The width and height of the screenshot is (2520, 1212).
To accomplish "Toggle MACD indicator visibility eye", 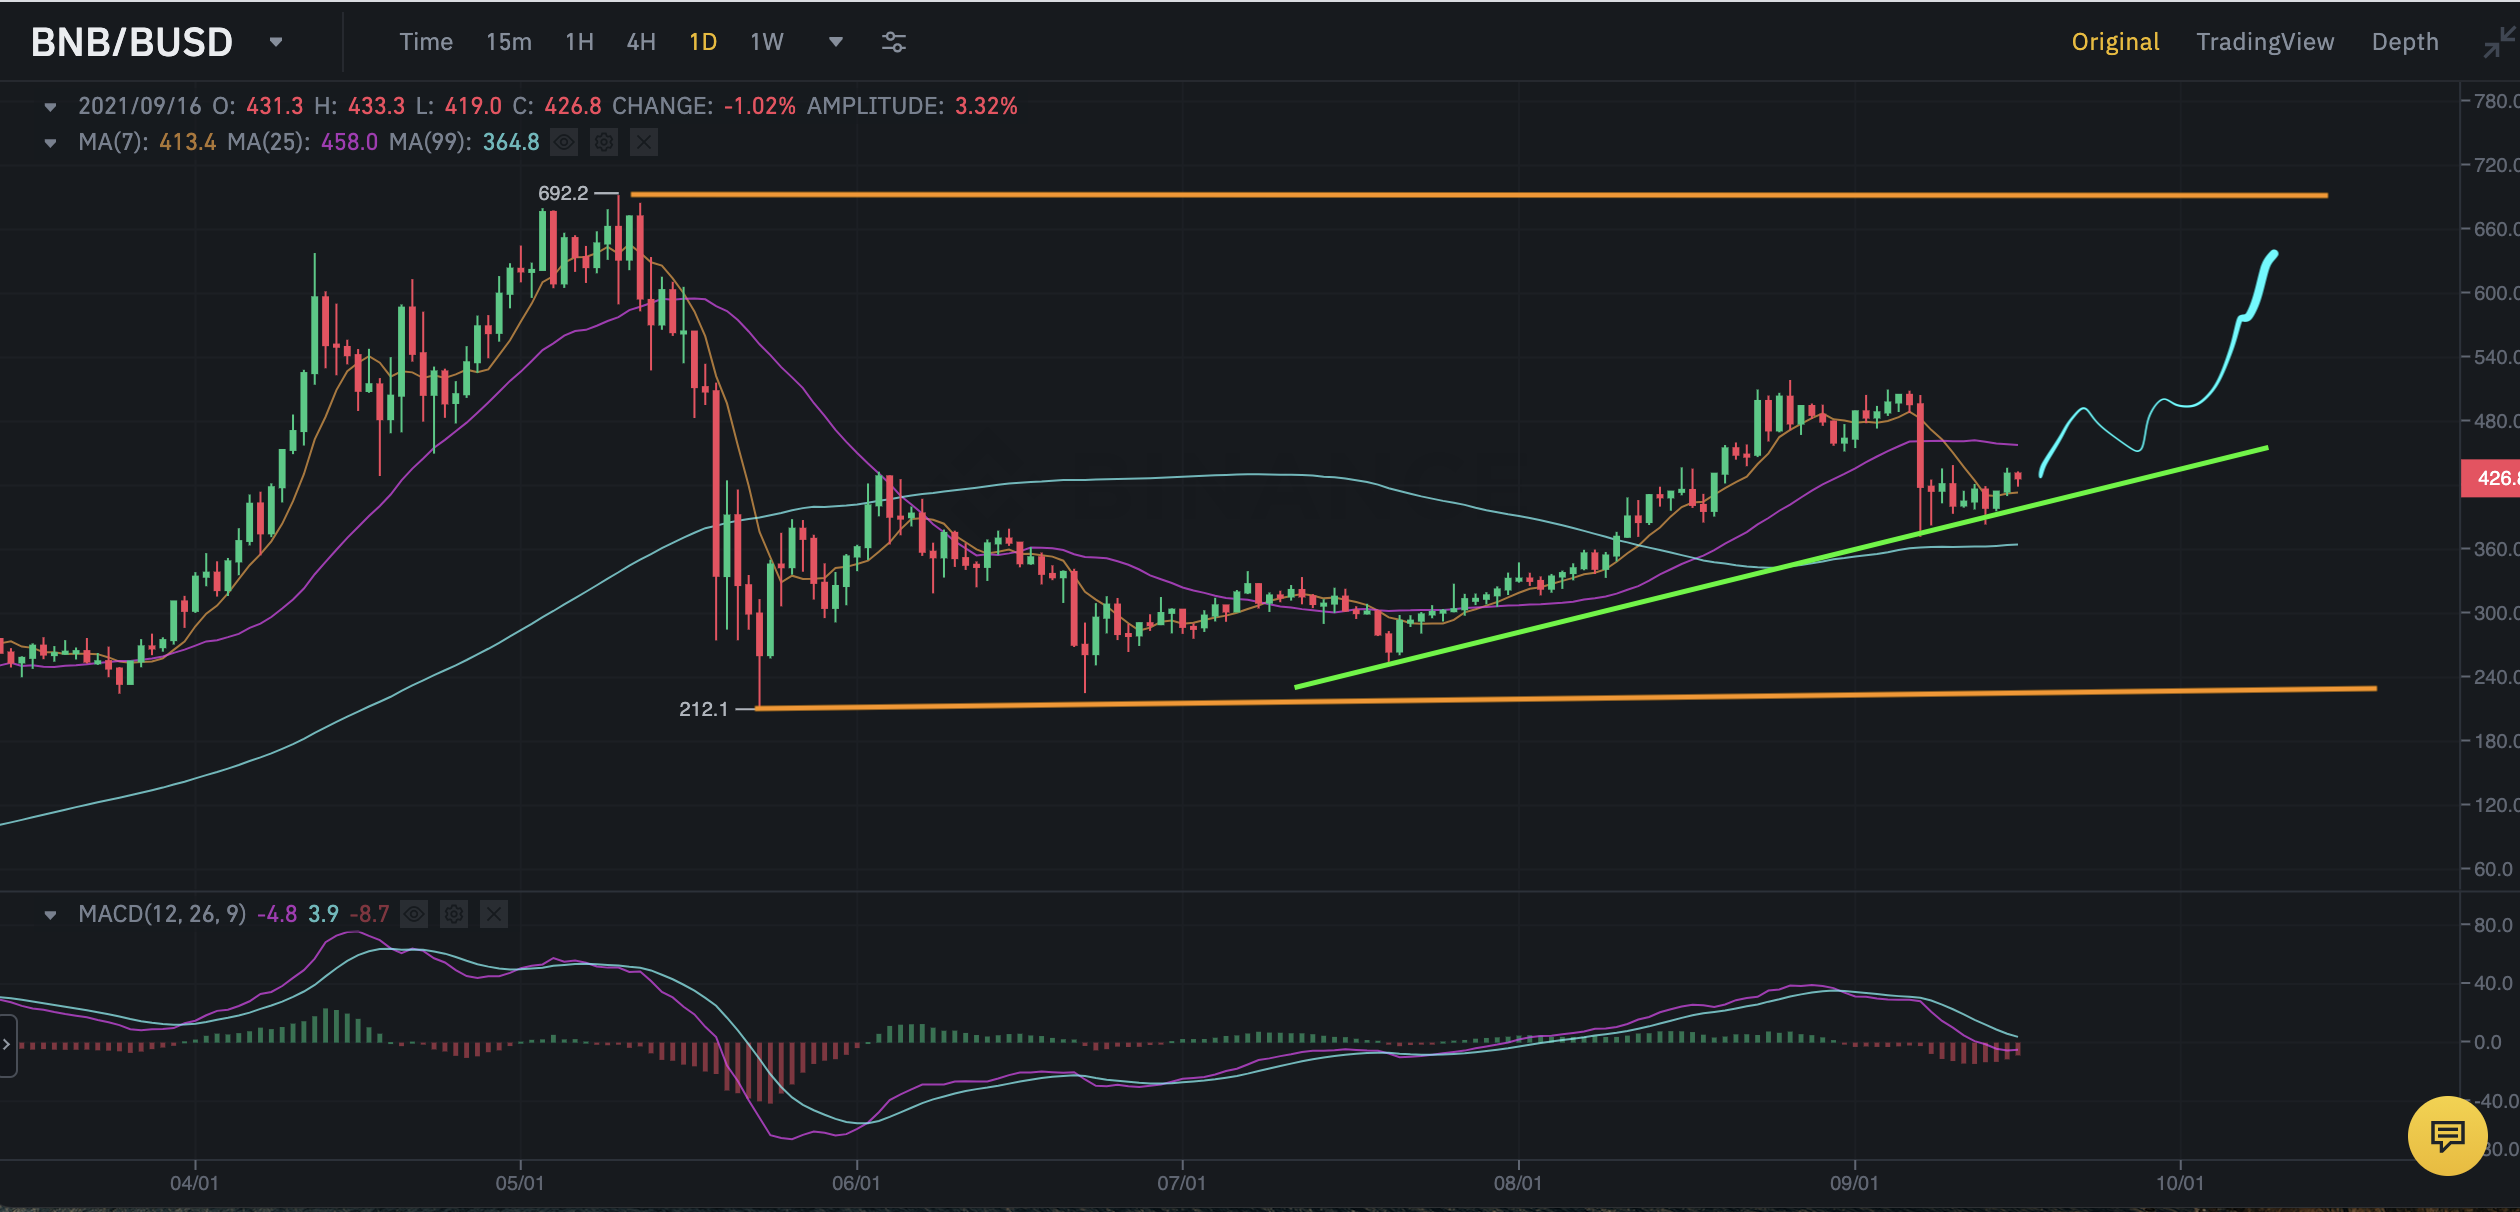I will click(414, 914).
